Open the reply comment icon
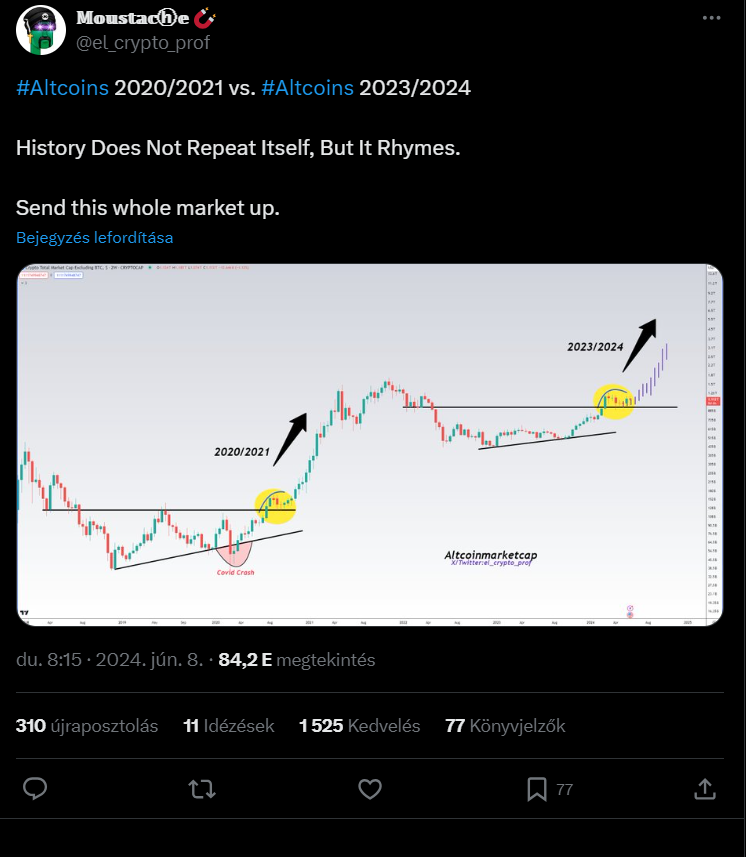The height and width of the screenshot is (857, 746). 35,789
